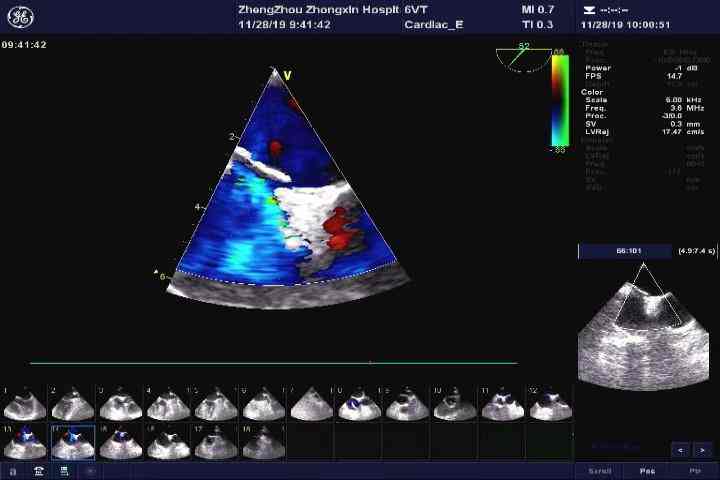The image size is (720, 480).
Task: Open the highlighted thumbnail in the second row
Action: [x=73, y=443]
